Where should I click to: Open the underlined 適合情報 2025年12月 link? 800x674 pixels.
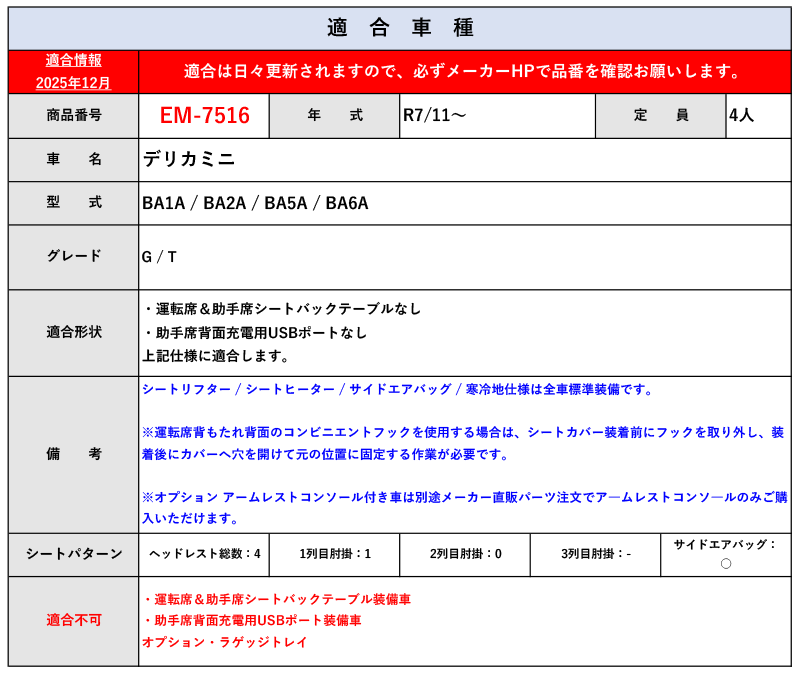73,72
